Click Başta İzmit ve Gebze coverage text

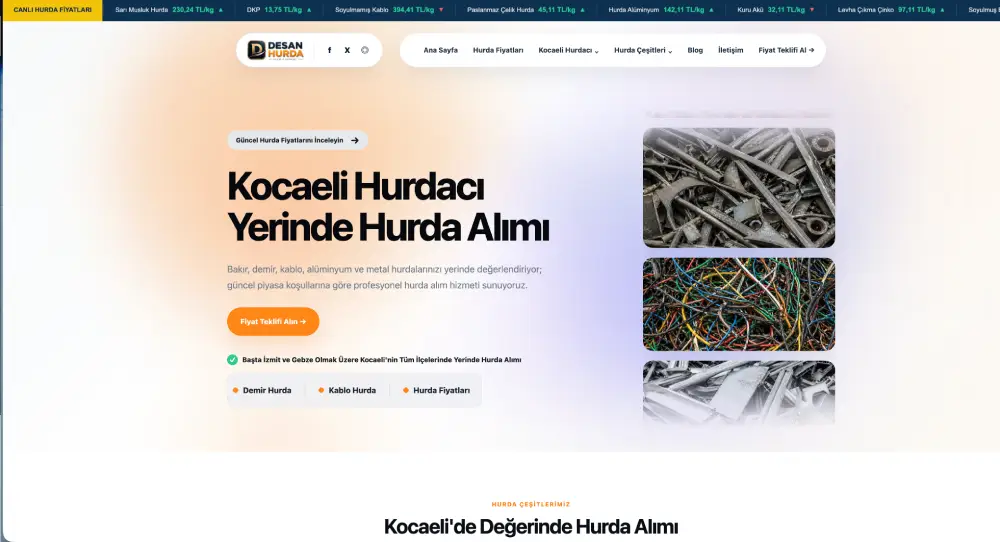(381, 360)
